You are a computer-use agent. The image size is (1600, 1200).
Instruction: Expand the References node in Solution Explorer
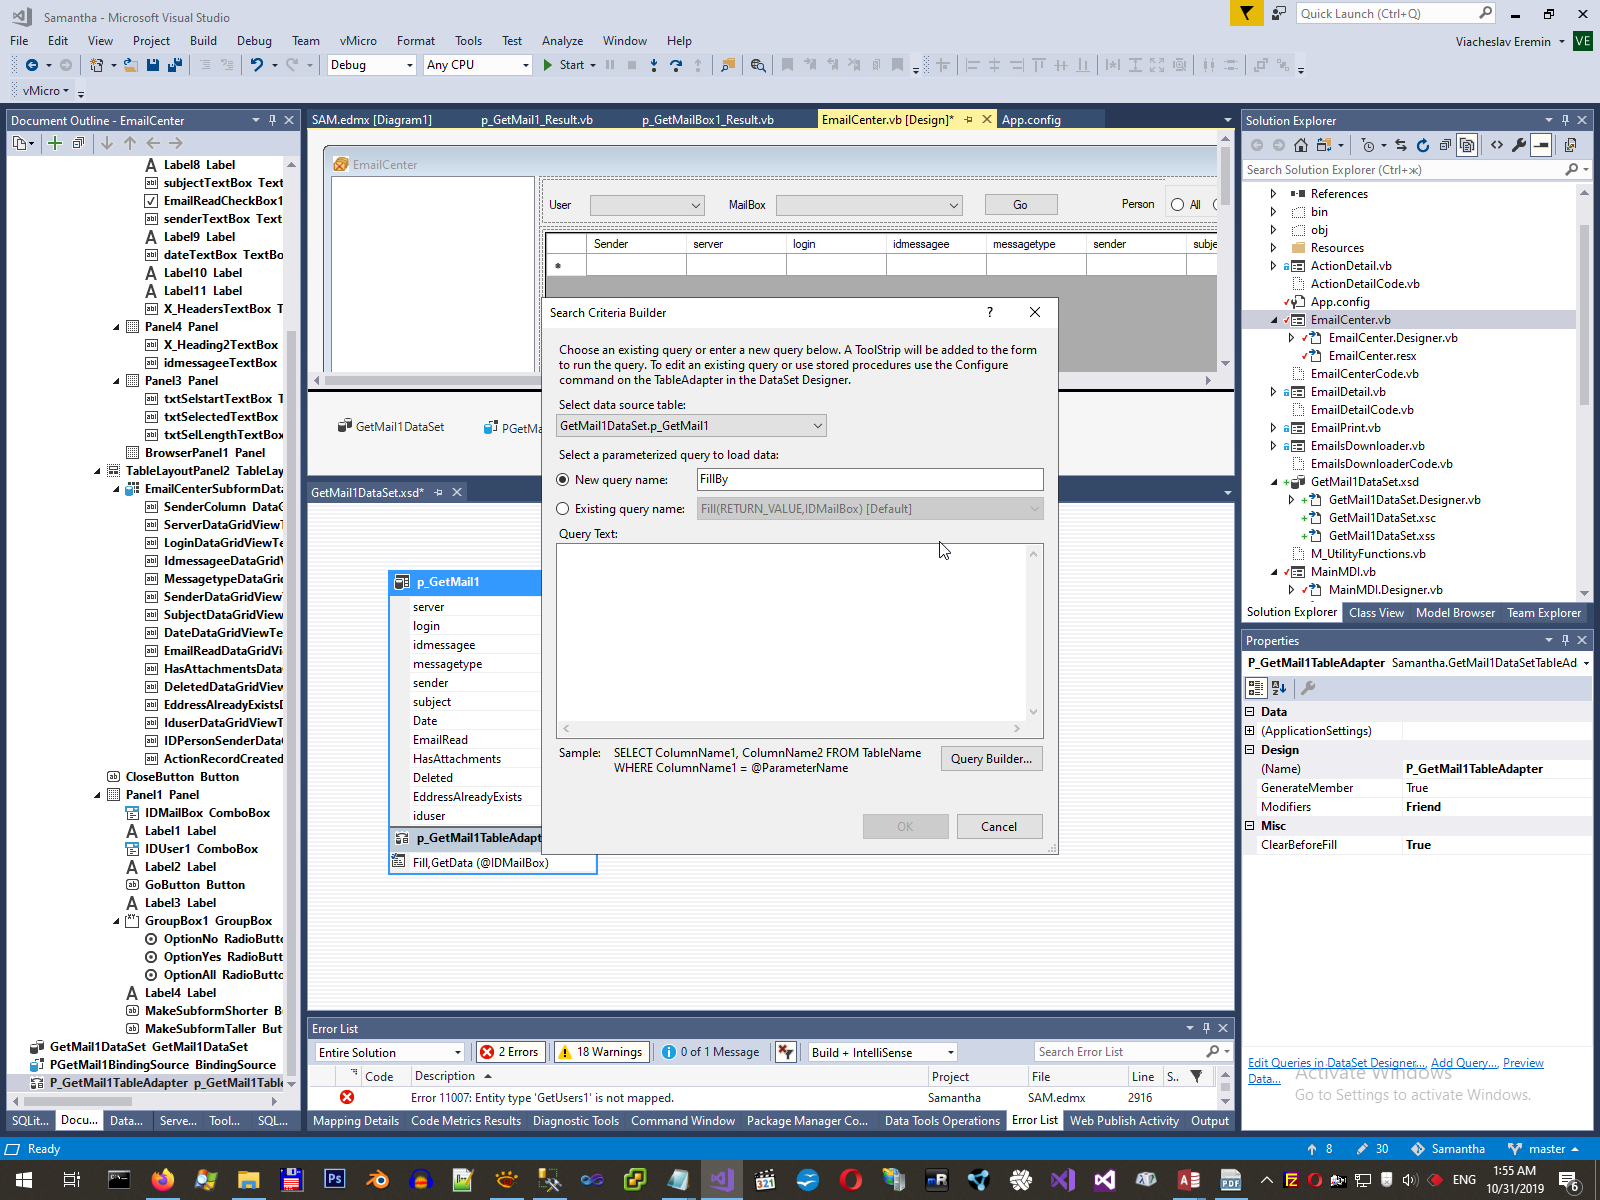pyautogui.click(x=1273, y=194)
